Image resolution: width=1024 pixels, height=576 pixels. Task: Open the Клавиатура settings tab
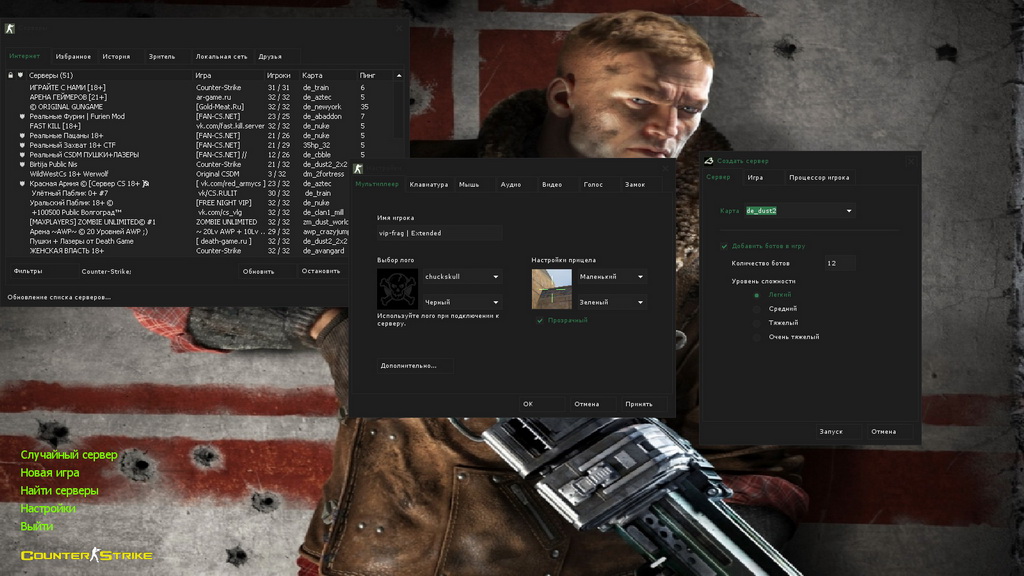click(x=428, y=185)
